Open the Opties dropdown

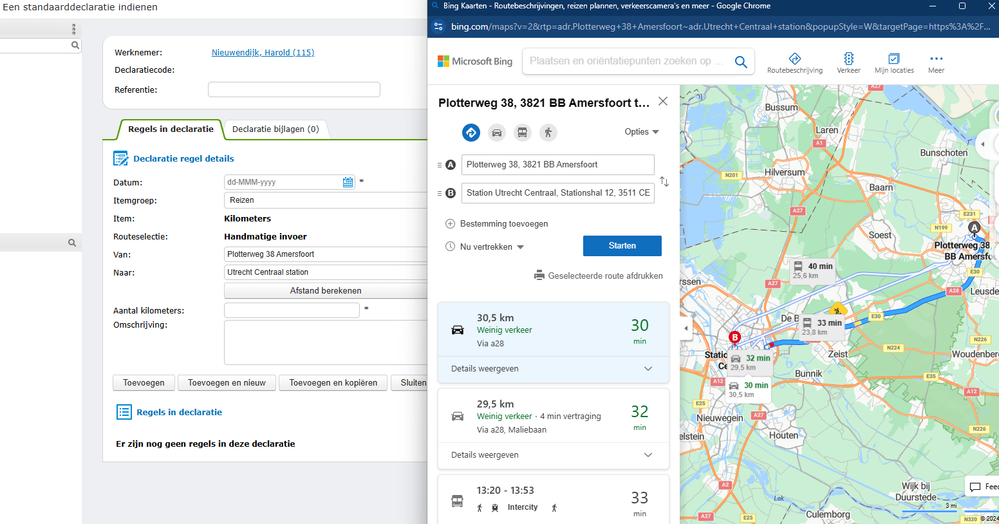pos(641,132)
